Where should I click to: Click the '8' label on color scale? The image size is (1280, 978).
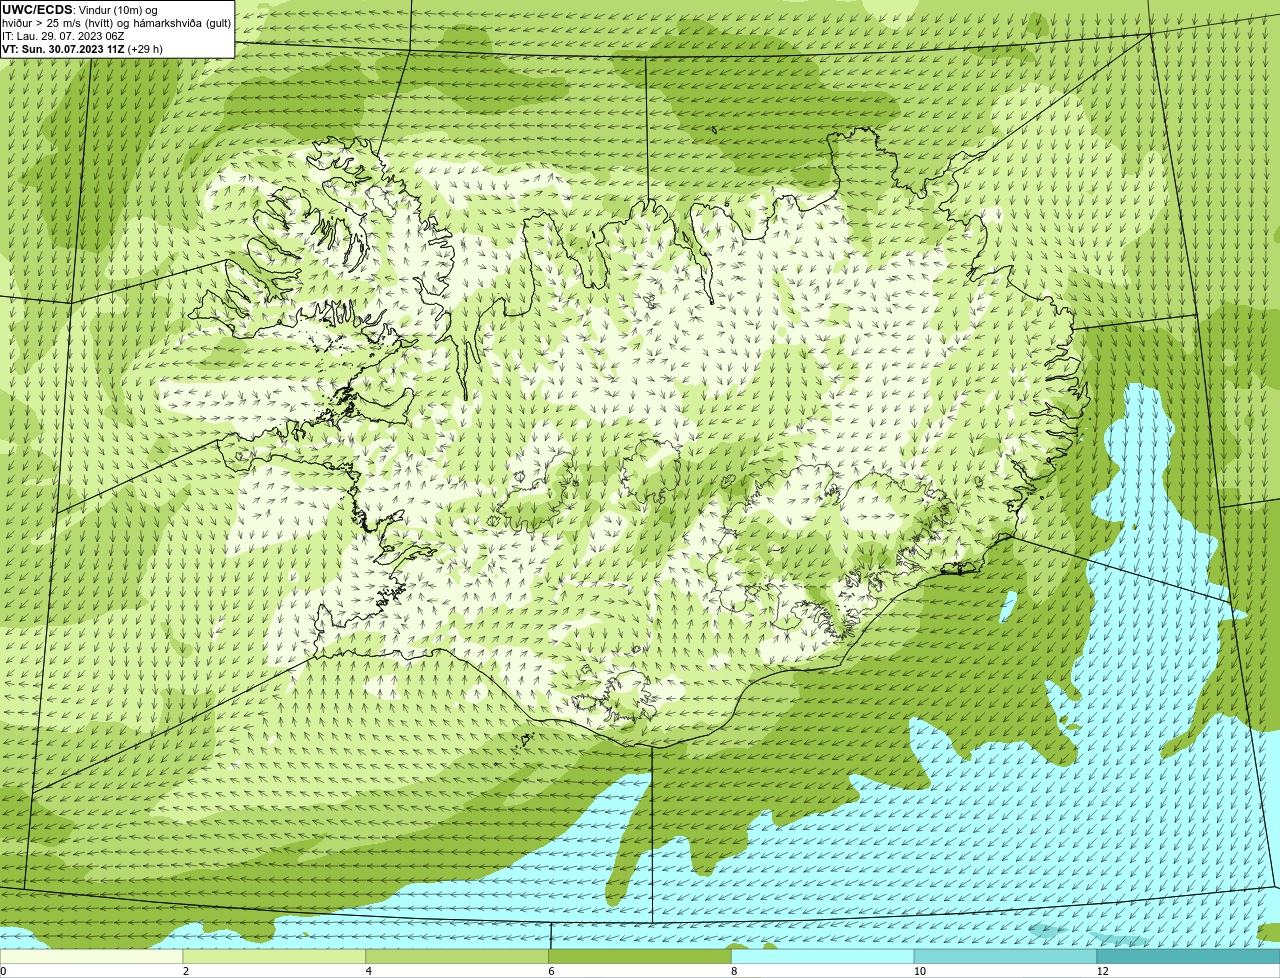coord(734,971)
